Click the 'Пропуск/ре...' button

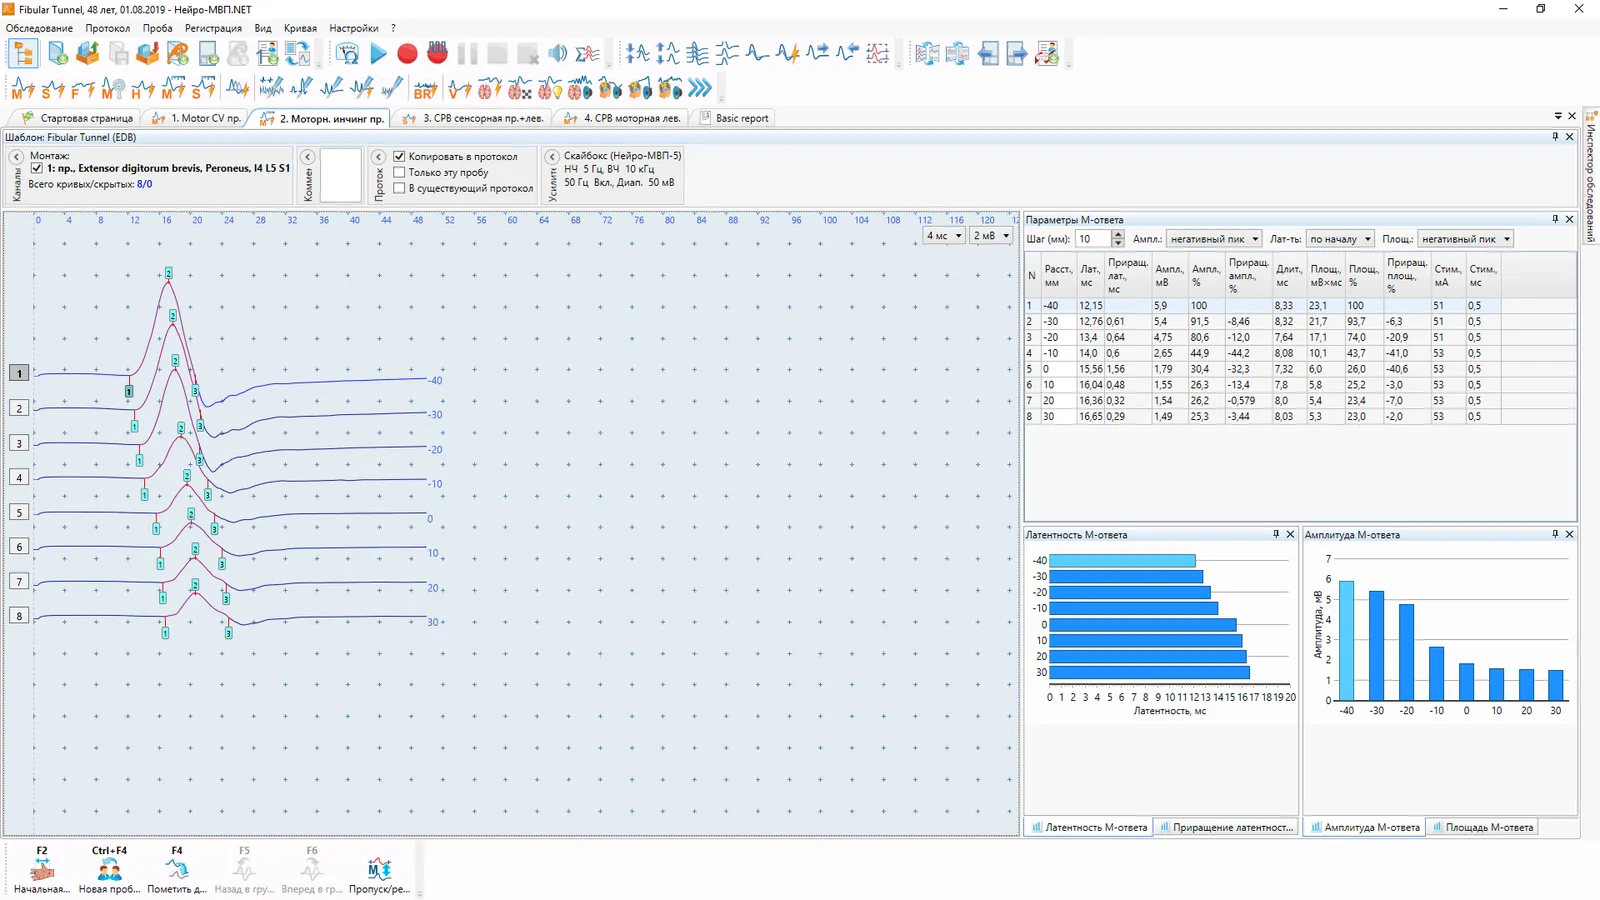tap(379, 869)
